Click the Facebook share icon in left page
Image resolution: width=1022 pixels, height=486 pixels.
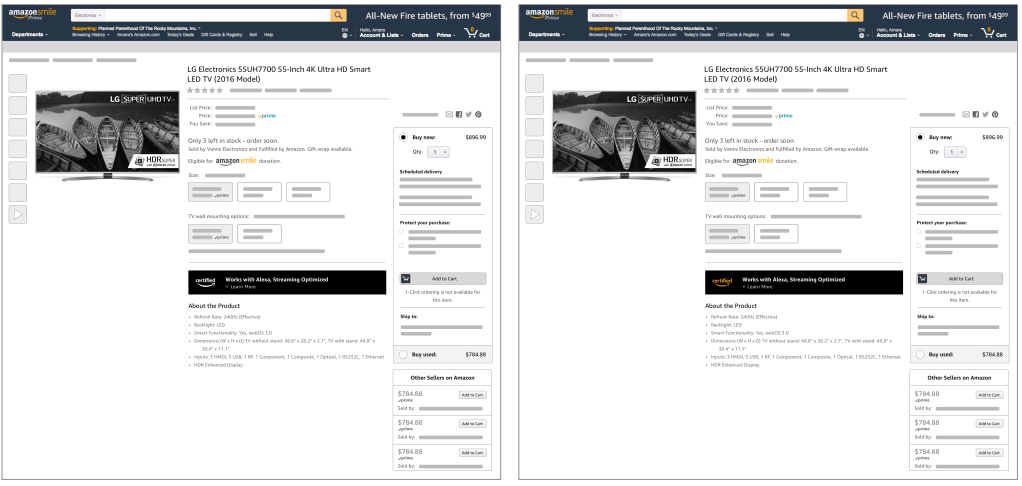coord(458,115)
